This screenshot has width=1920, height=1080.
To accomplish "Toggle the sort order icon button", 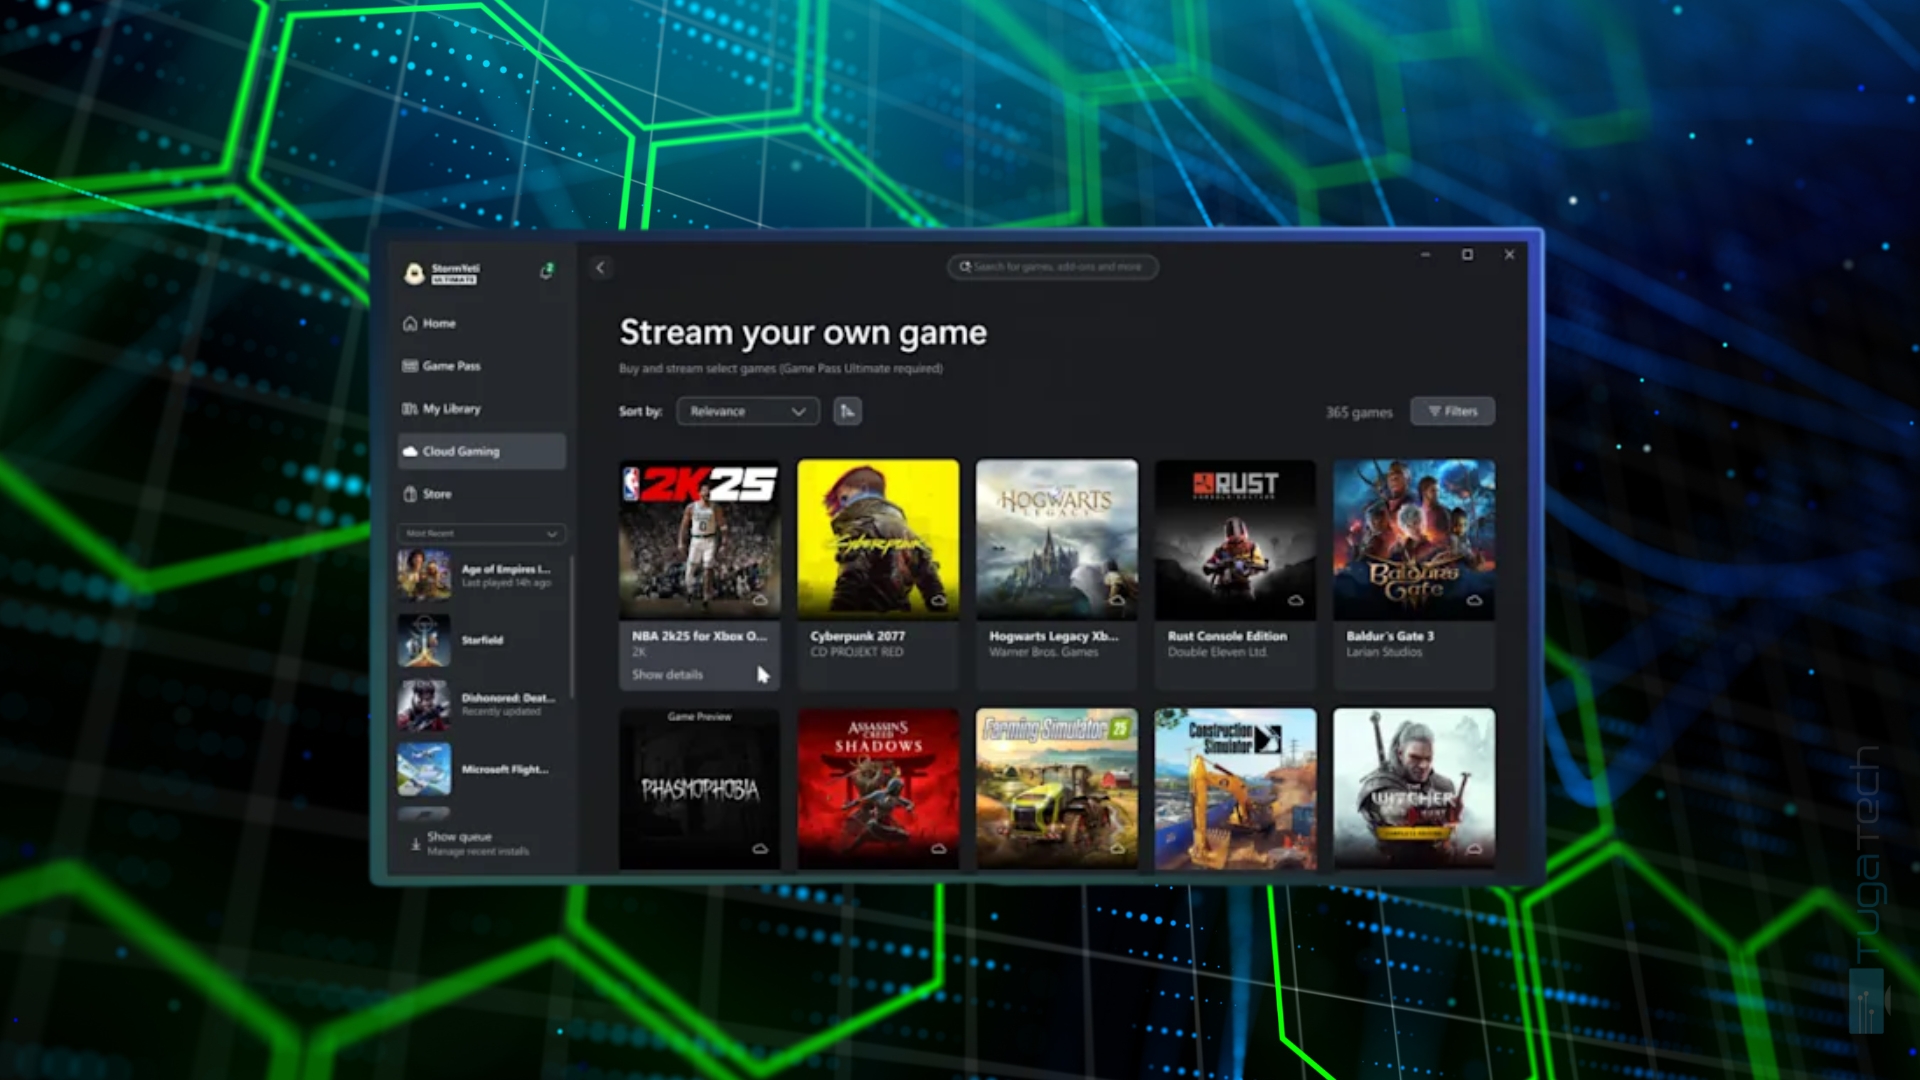I will (x=847, y=411).
